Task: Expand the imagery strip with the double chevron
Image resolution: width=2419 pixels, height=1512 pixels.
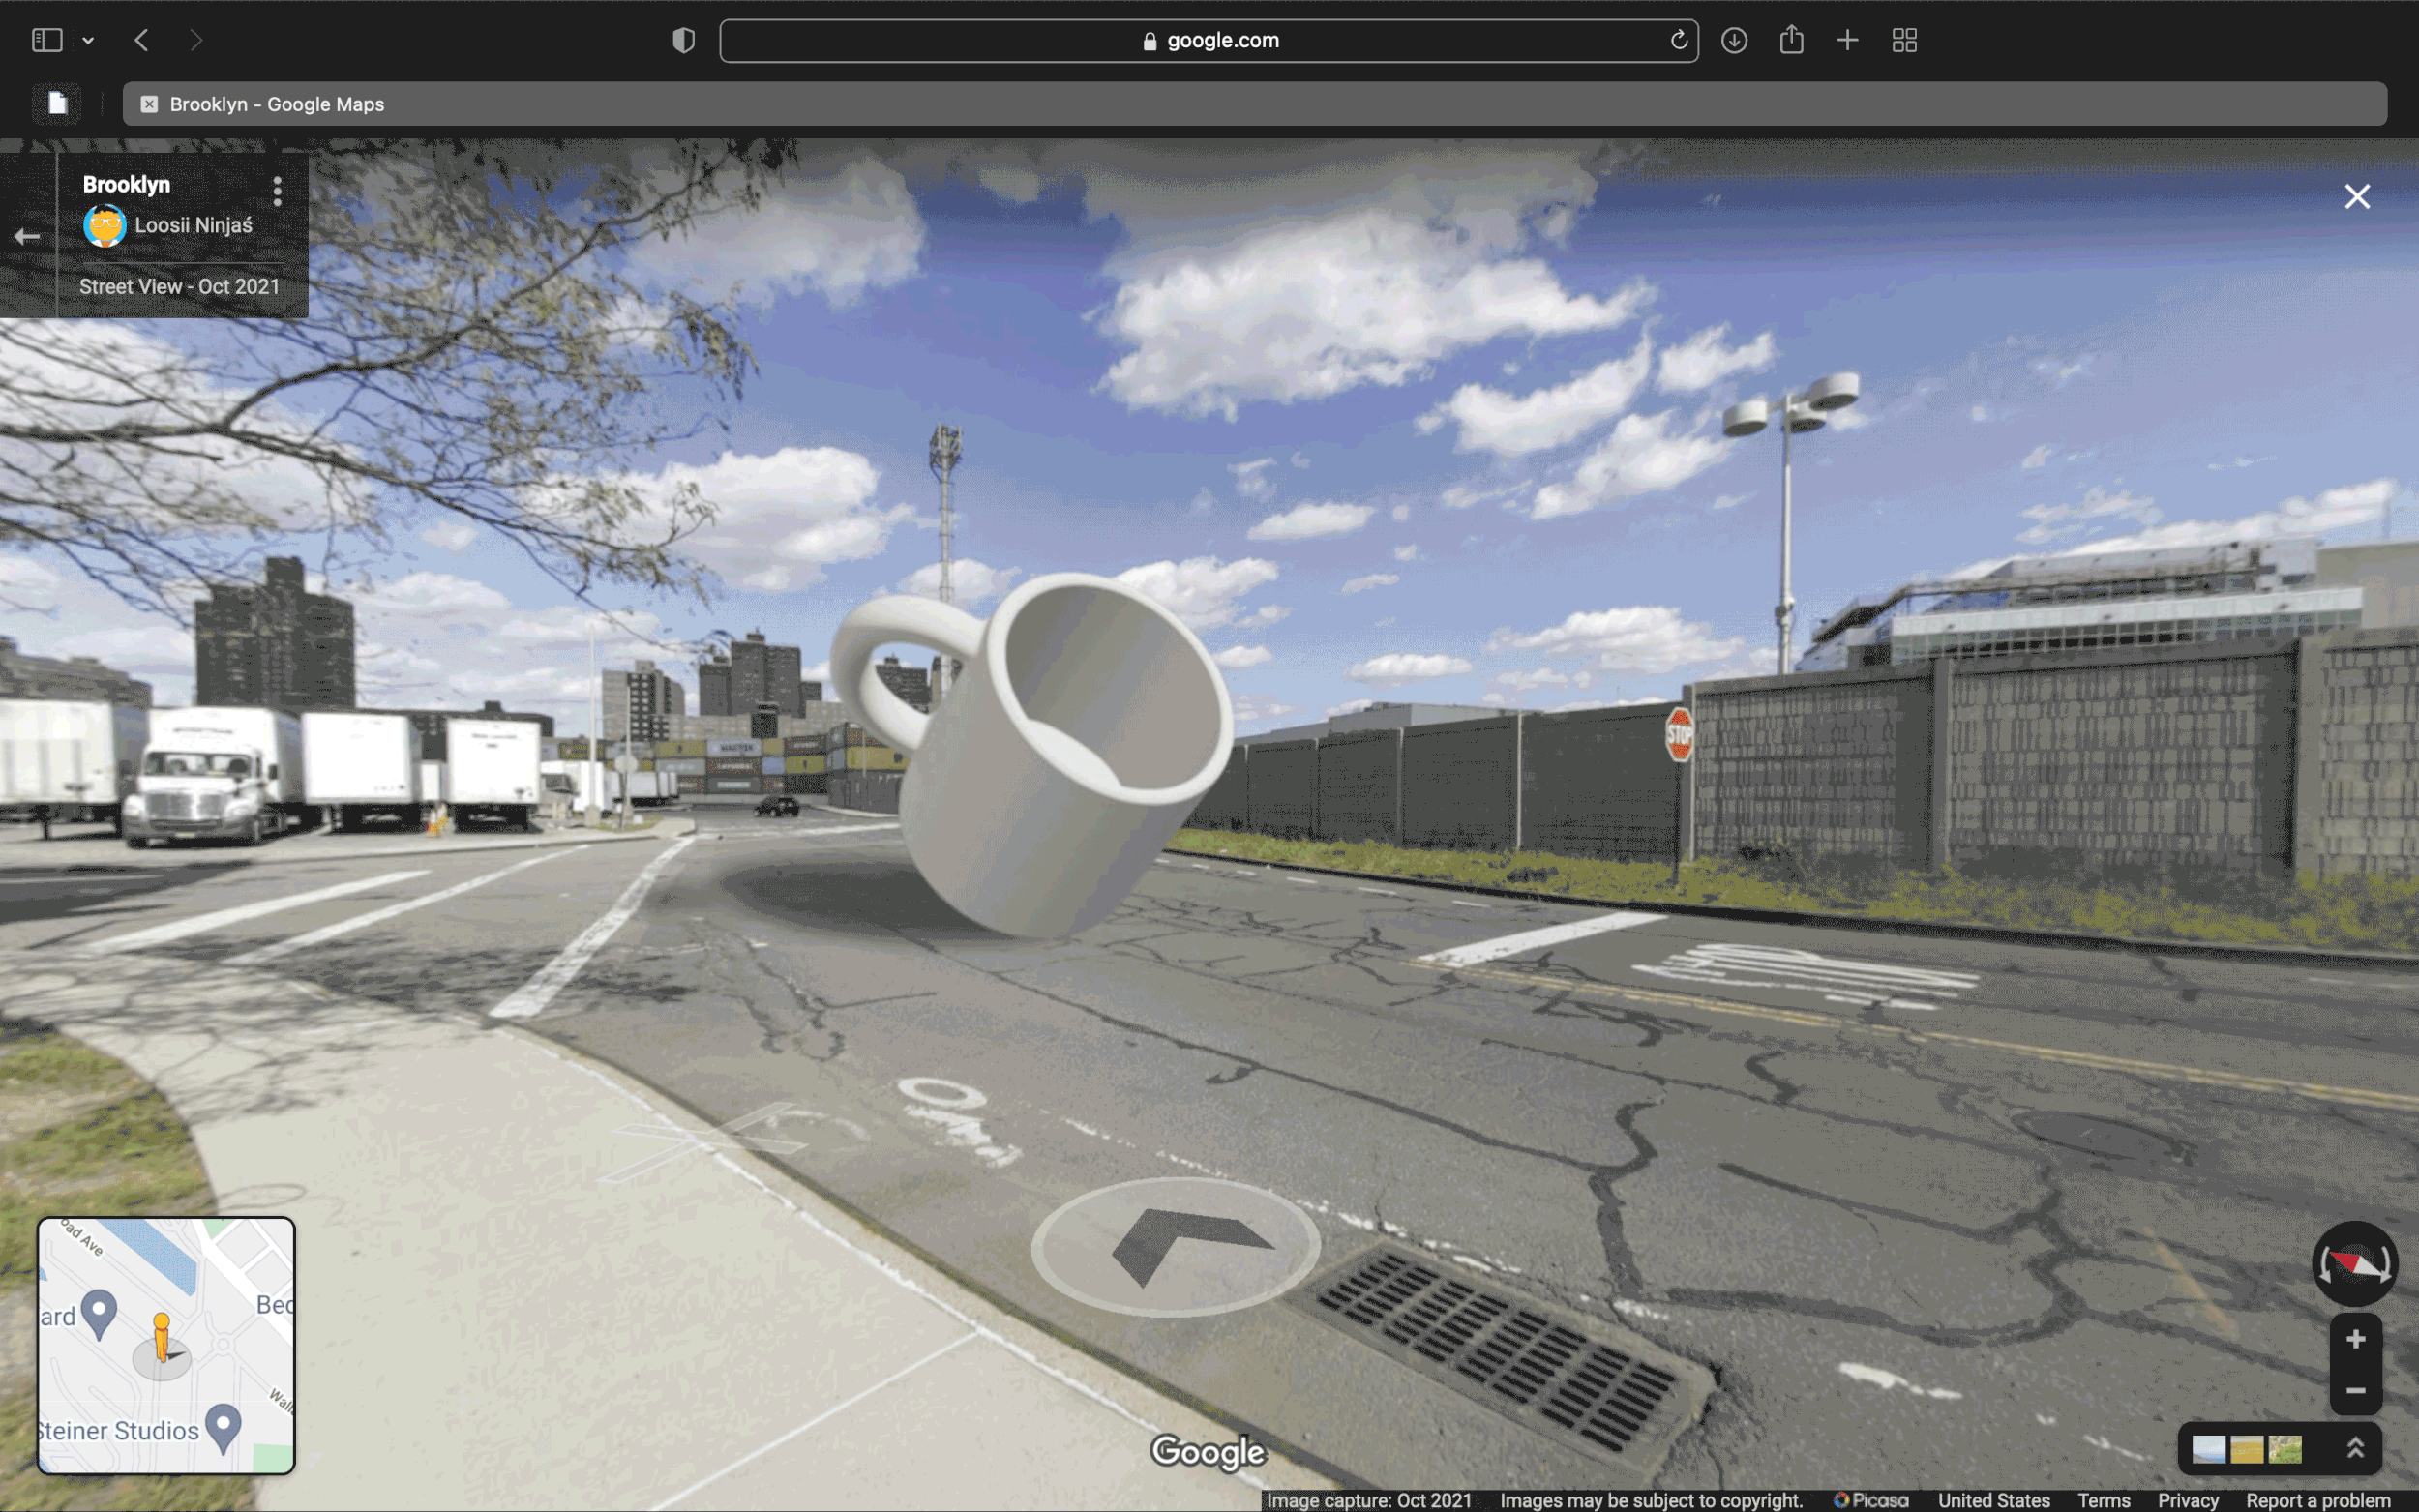Action: pyautogui.click(x=2355, y=1448)
